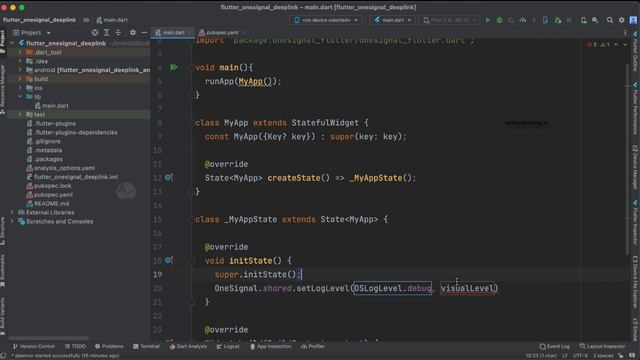Open the Pixel emulator device dropdown

point(450,20)
